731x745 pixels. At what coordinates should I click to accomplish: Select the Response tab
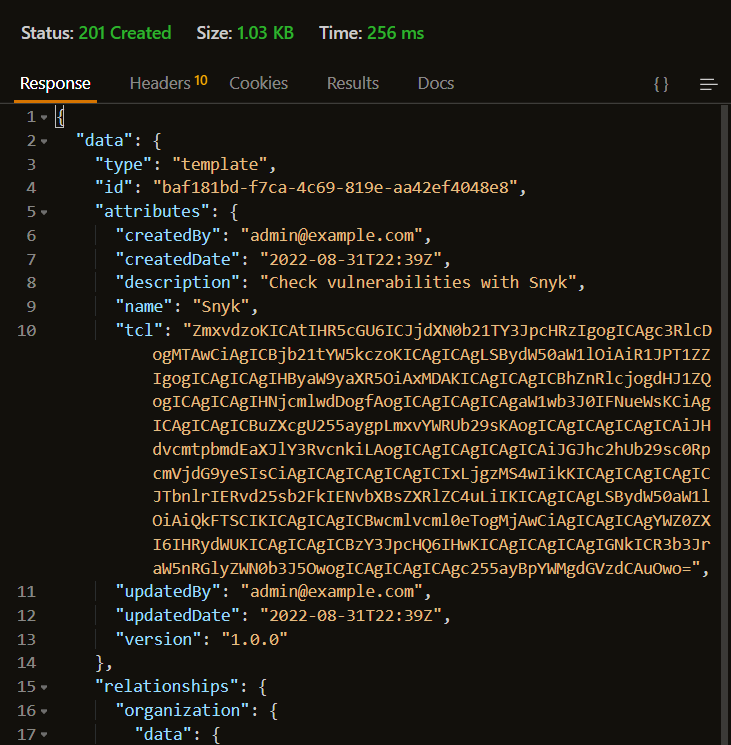tap(55, 83)
